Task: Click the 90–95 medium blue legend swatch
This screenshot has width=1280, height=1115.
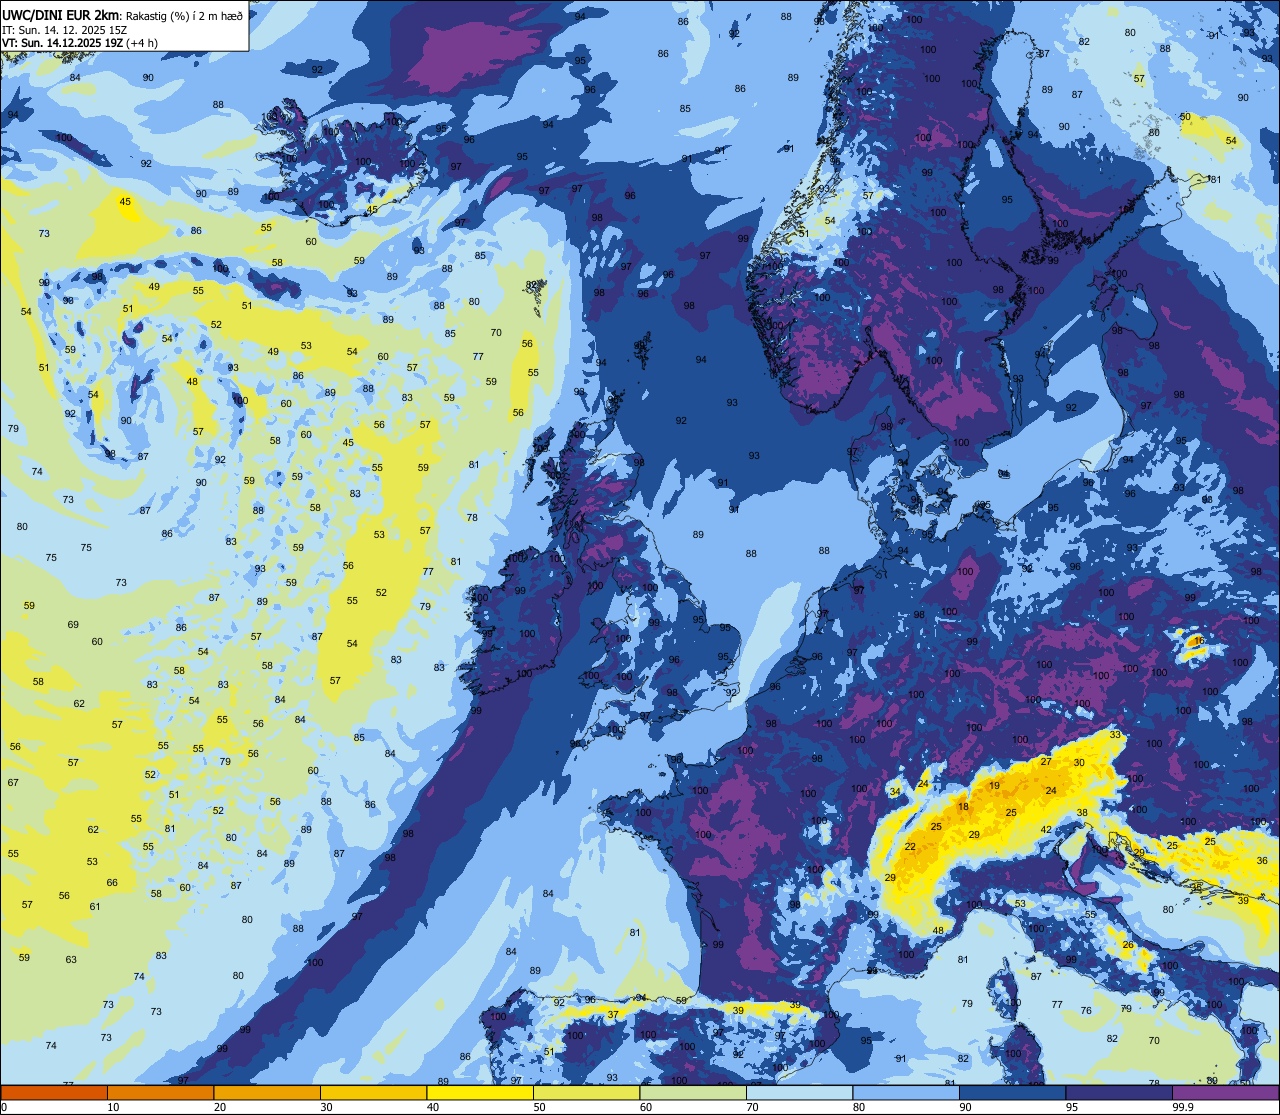Action: click(x=1012, y=1092)
